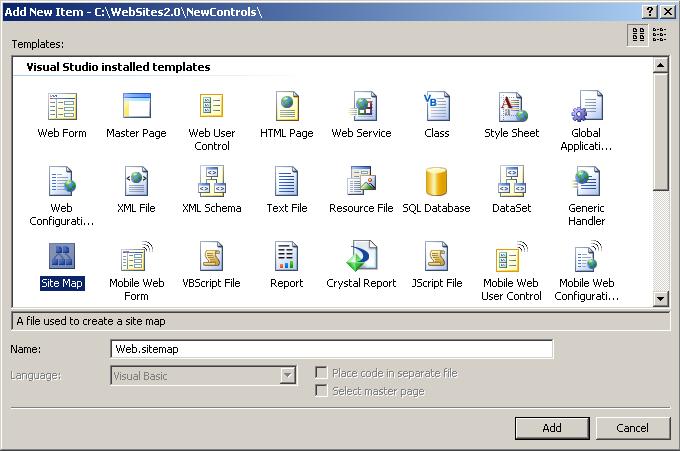
Task: Toggle Place code in separate file checkbox
Action: coord(321,373)
